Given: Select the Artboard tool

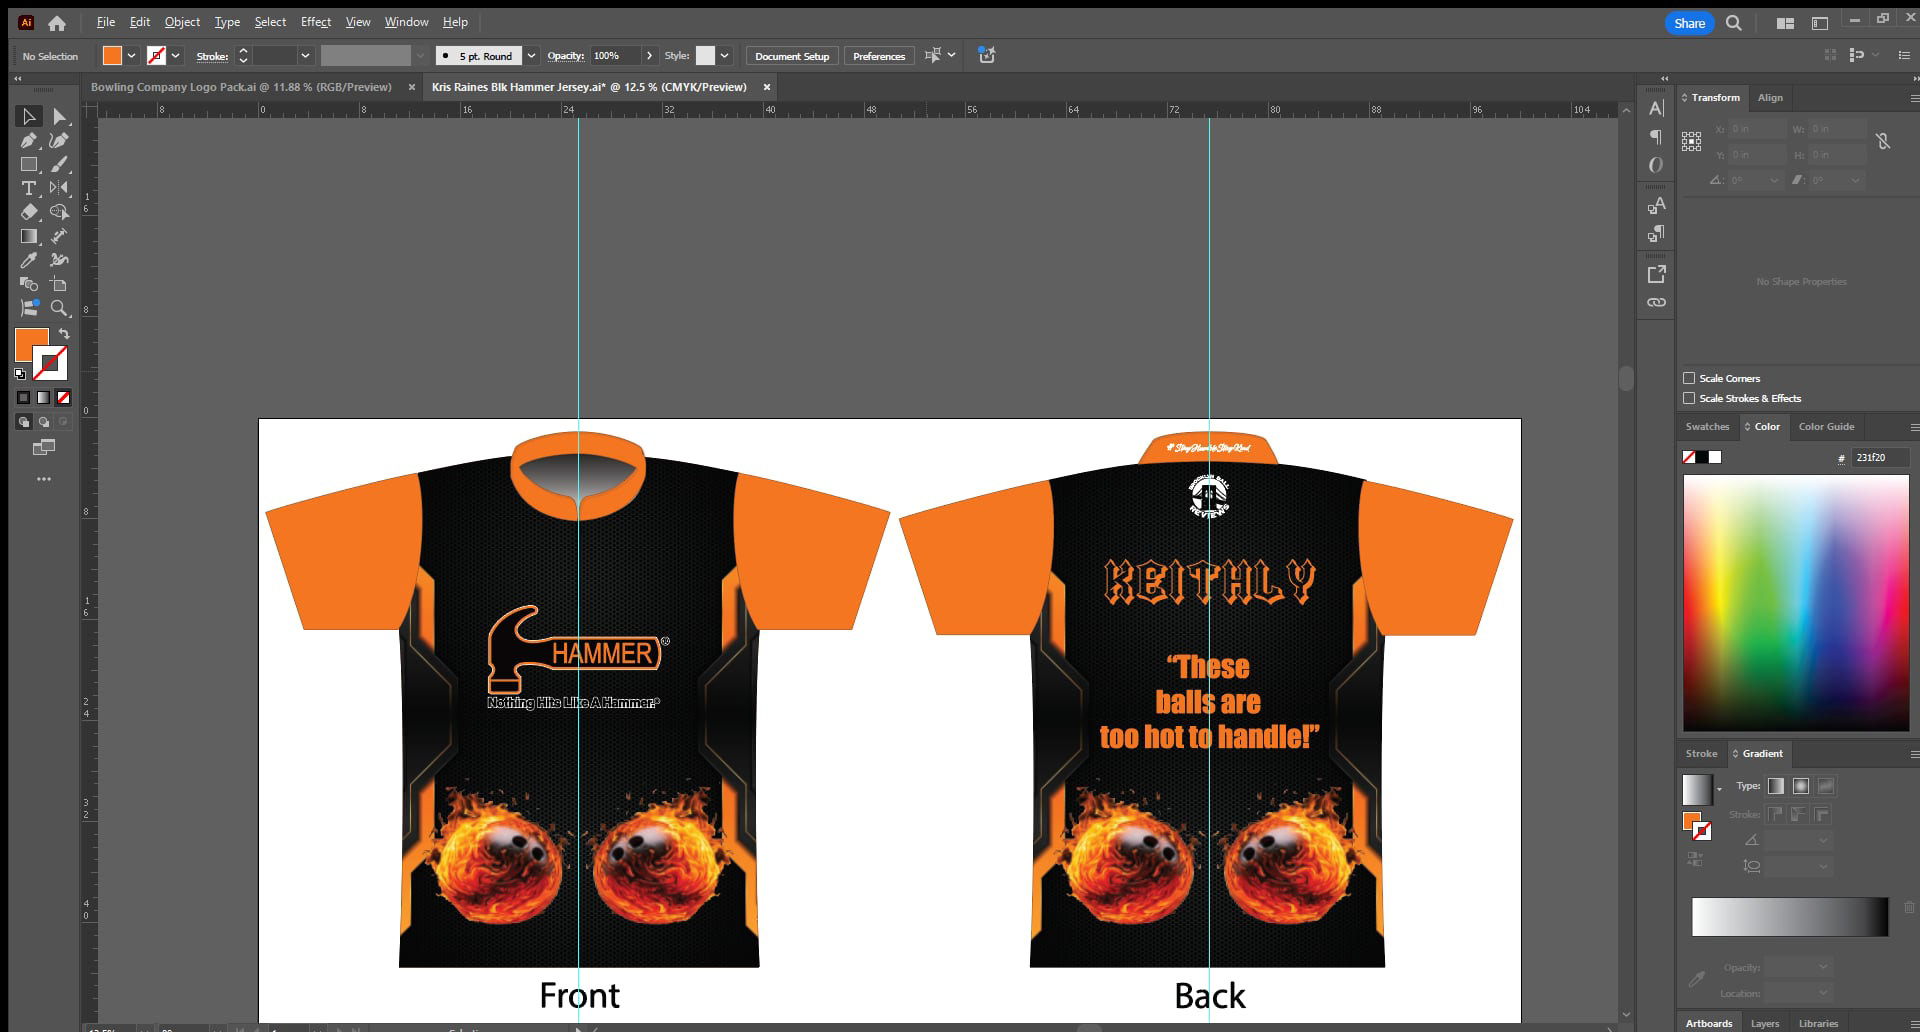Looking at the screenshot, I should tap(59, 284).
